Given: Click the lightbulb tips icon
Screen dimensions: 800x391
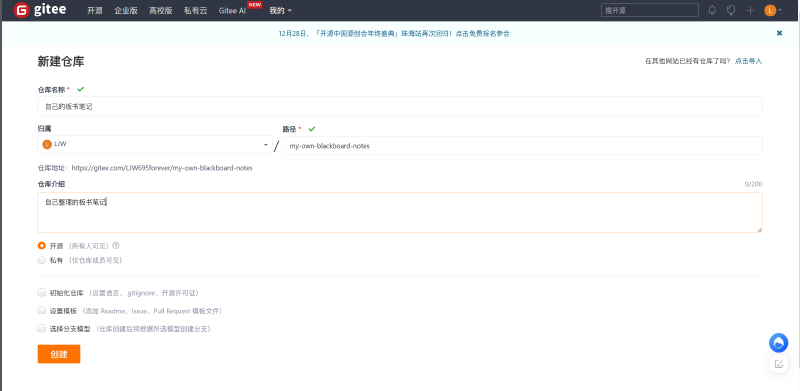Looking at the screenshot, I should click(731, 10).
